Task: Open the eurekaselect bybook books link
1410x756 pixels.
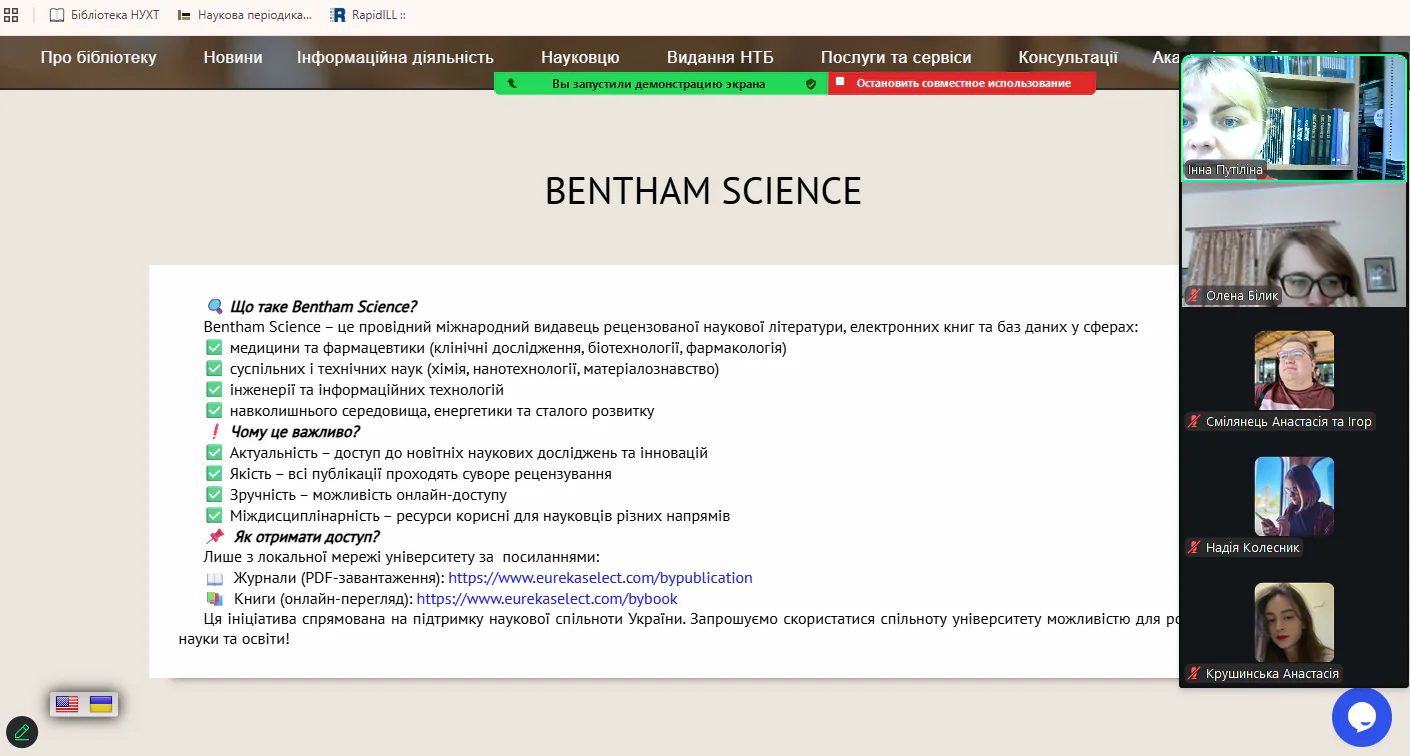Action: (547, 599)
